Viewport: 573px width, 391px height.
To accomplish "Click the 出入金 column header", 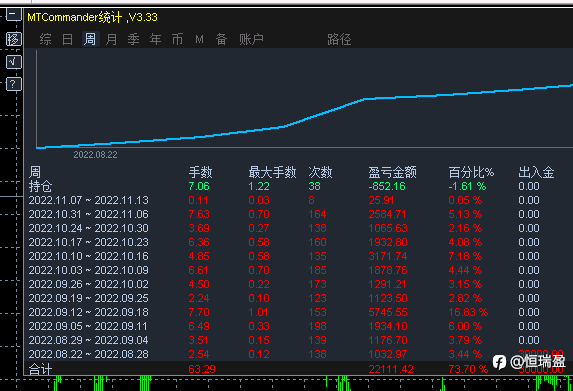I will (536, 172).
